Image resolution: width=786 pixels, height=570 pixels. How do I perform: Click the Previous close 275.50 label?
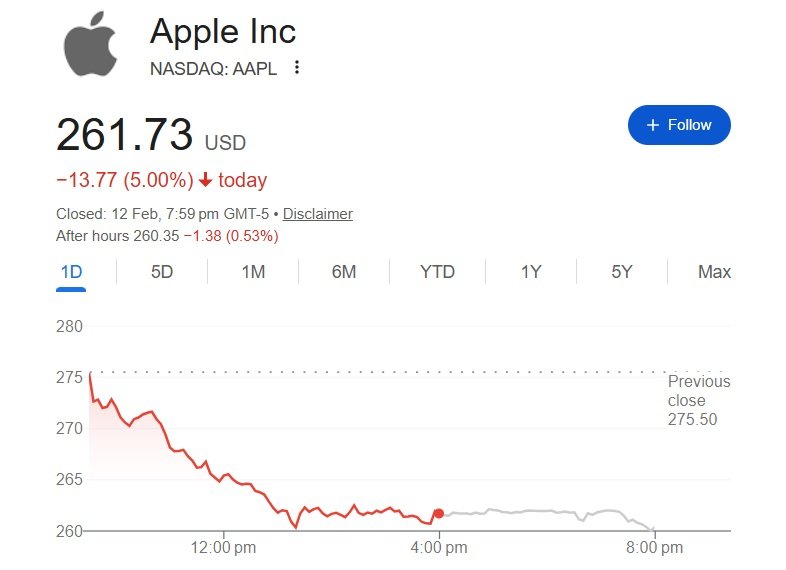[x=698, y=400]
